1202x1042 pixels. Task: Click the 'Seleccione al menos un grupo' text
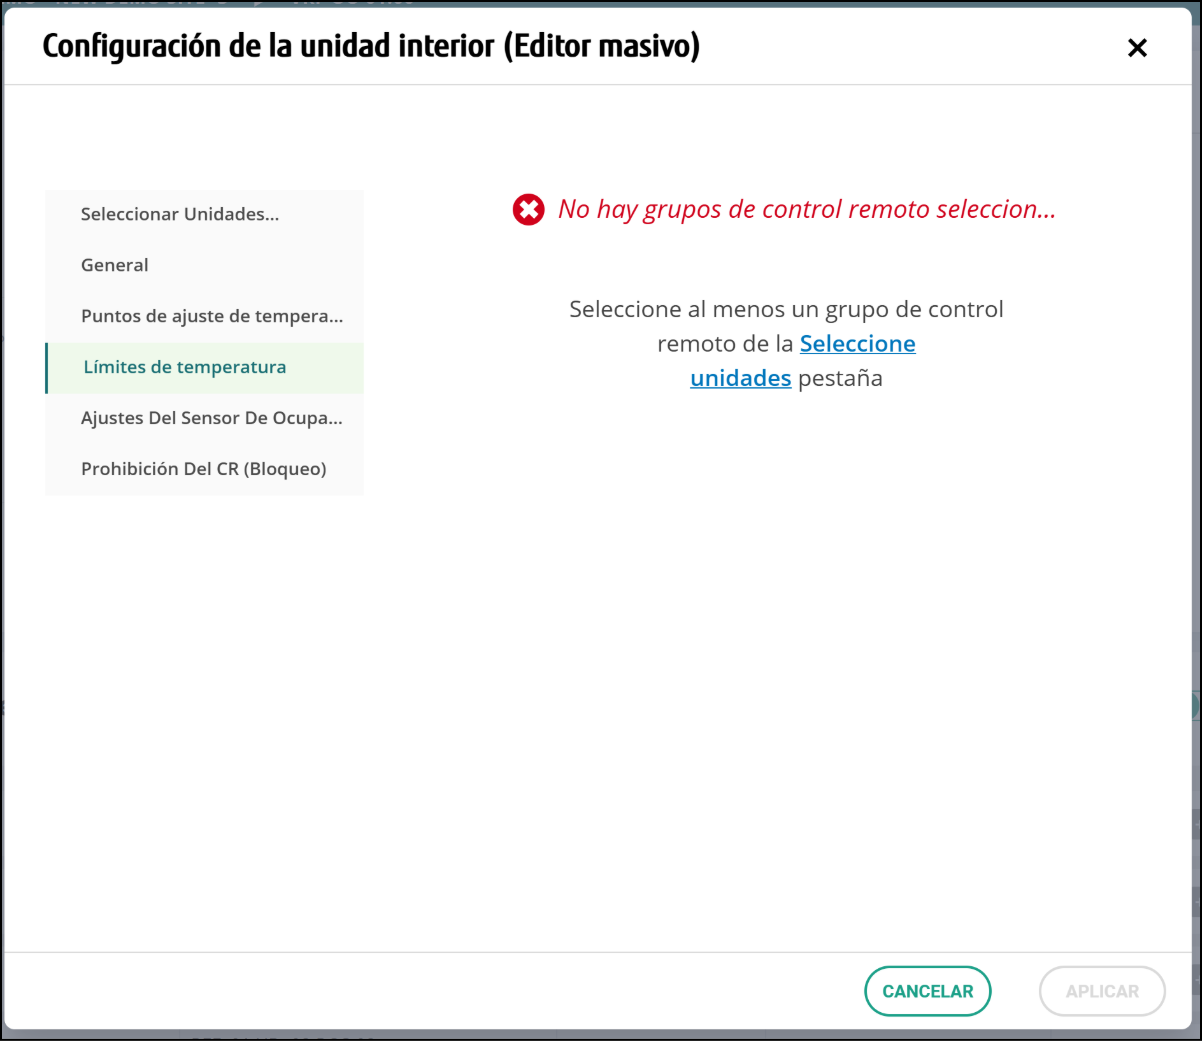click(x=786, y=310)
